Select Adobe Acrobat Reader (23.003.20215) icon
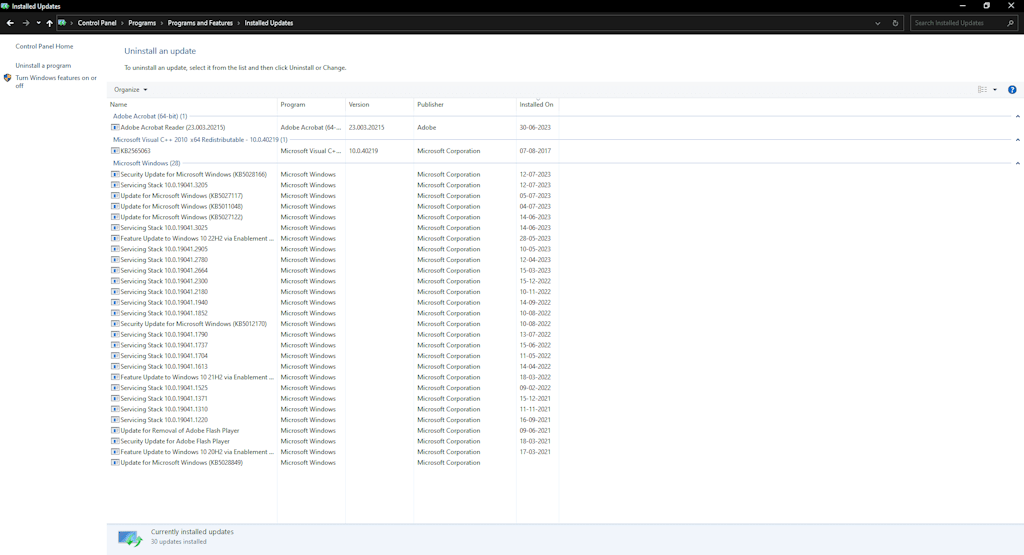Image resolution: width=1024 pixels, height=555 pixels. (115, 127)
